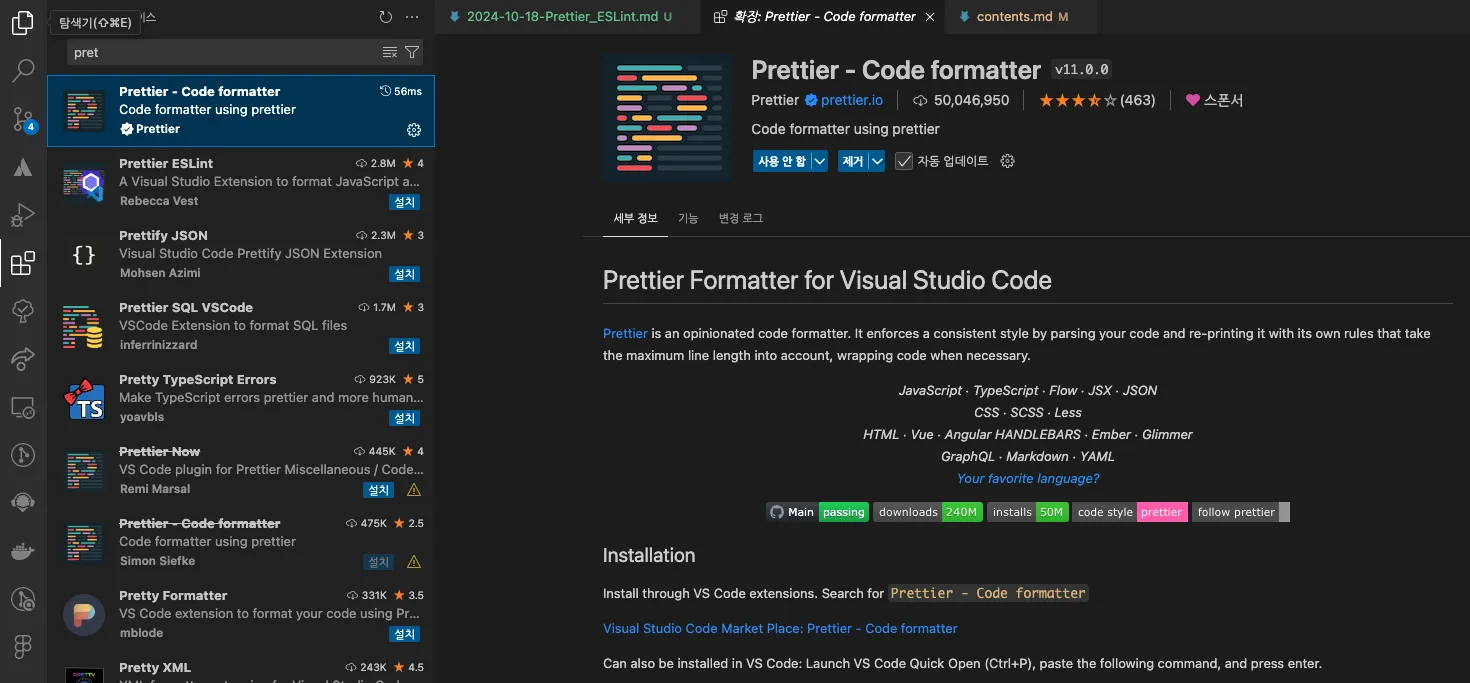The image size is (1470, 683).
Task: Open Visual Studio Code Market Place link
Action: [x=780, y=628]
